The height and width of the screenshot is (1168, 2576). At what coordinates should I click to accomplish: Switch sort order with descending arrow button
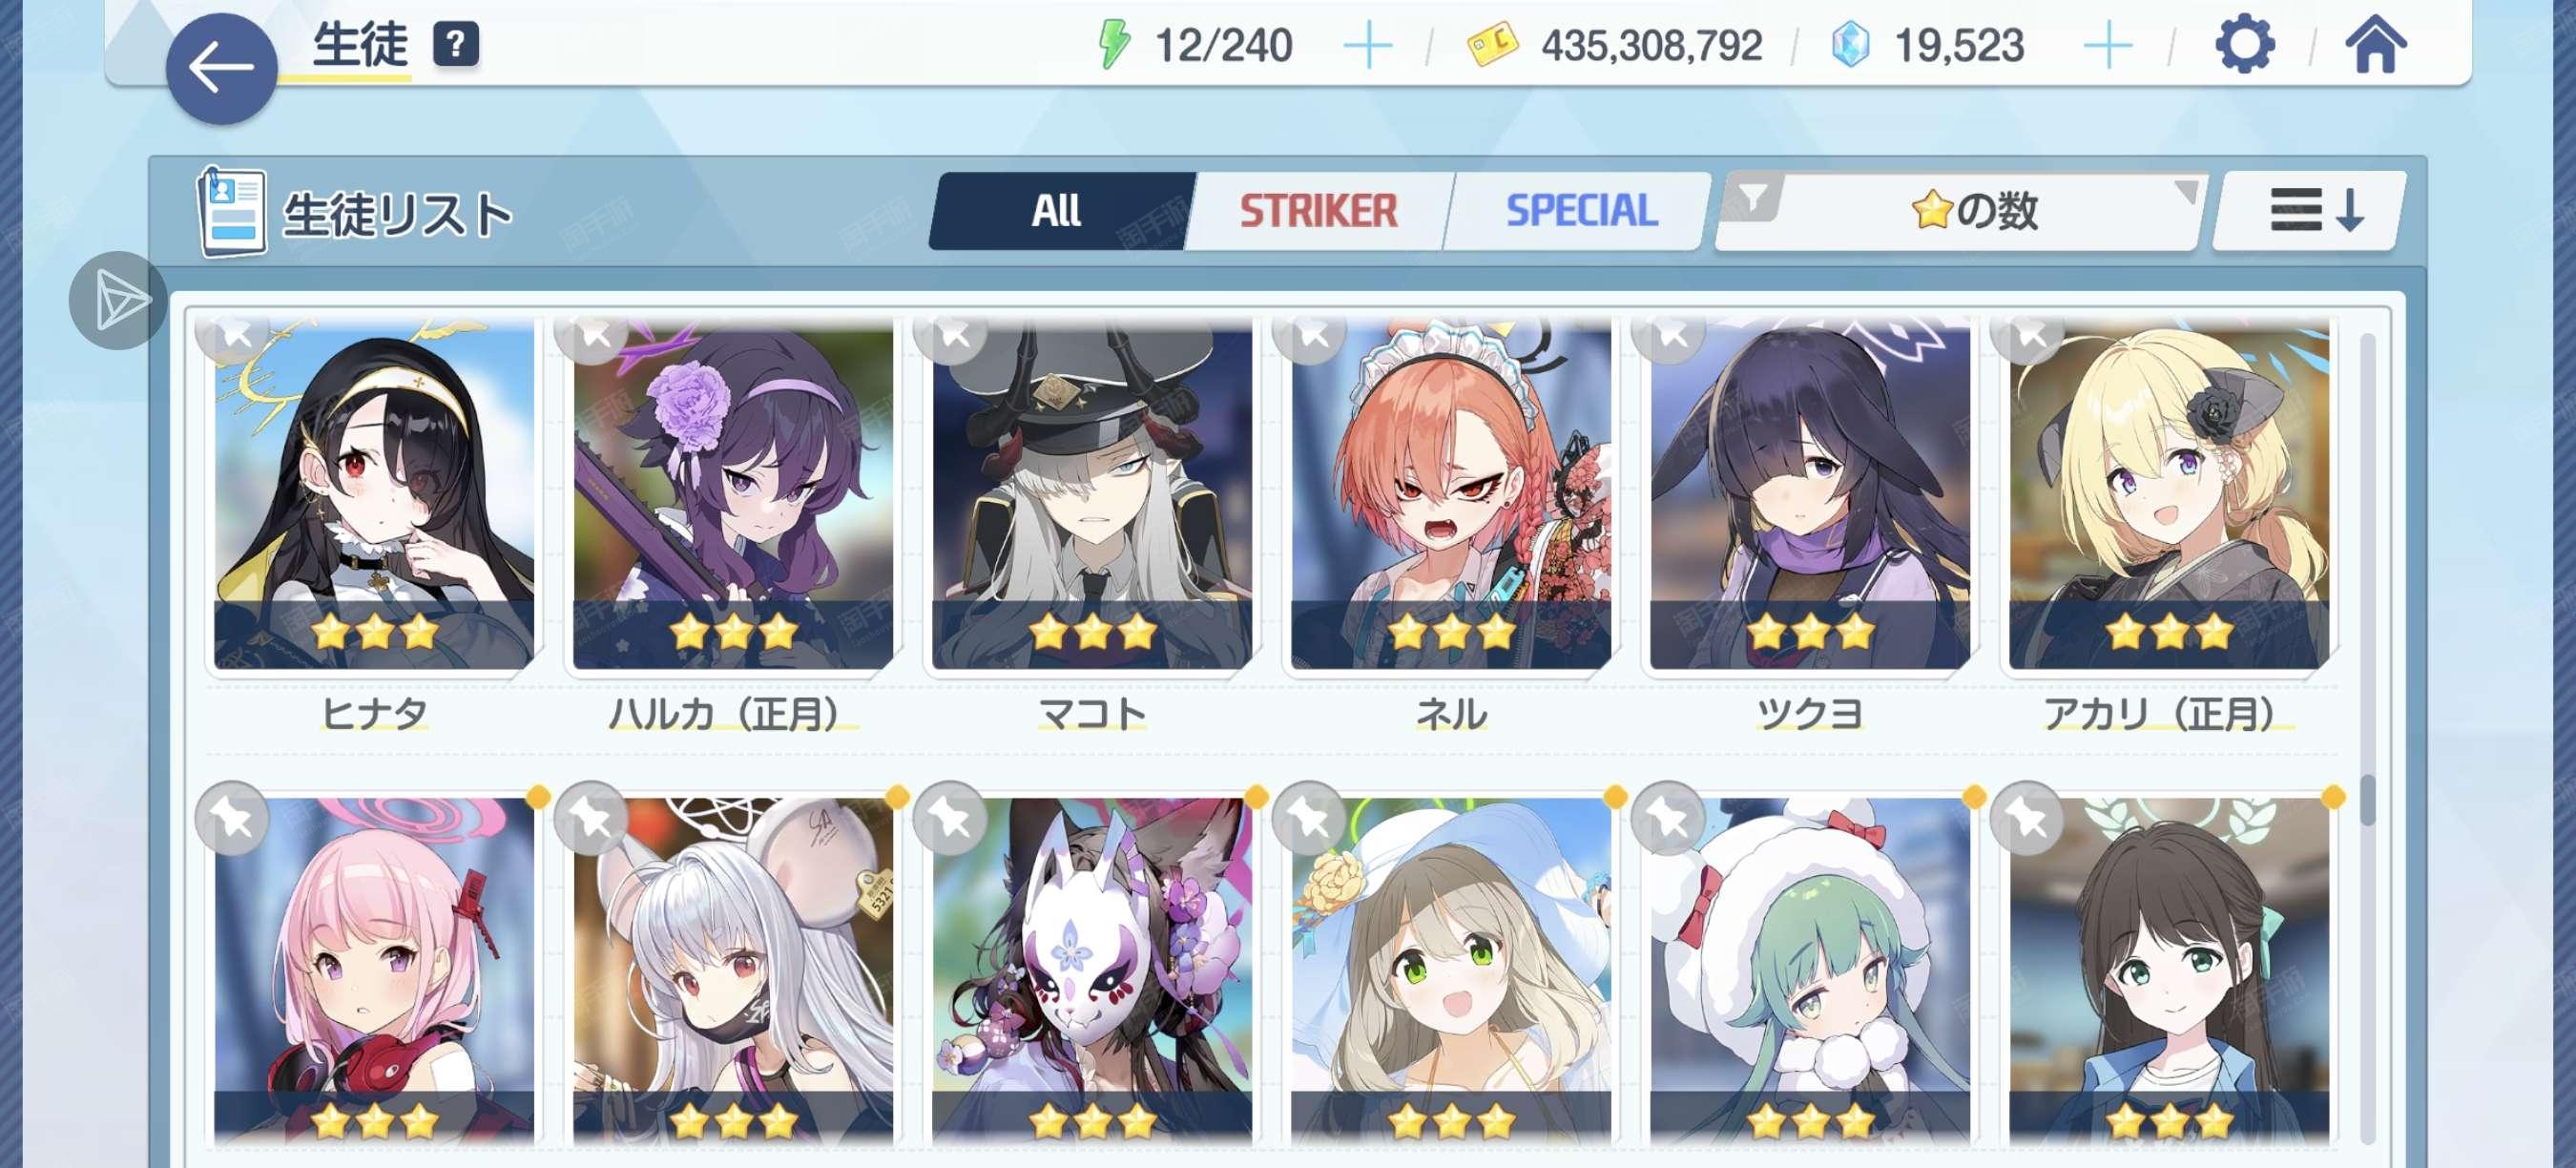click(2312, 210)
